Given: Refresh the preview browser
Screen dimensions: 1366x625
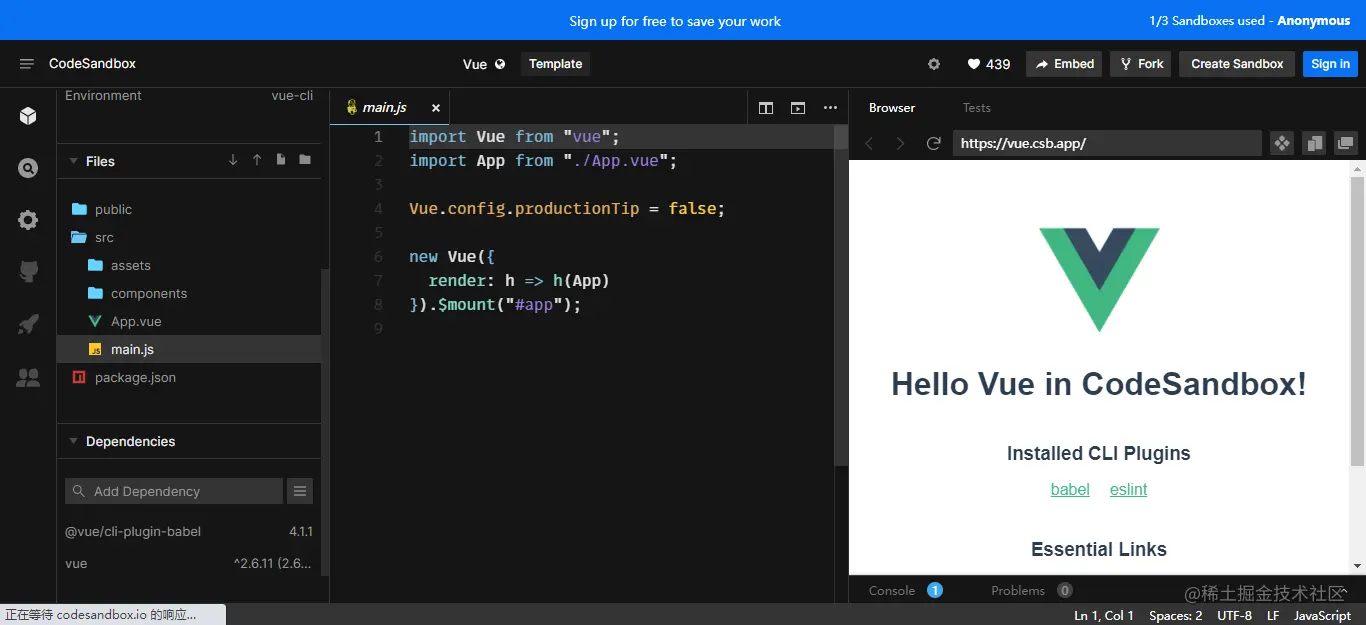Looking at the screenshot, I should (934, 144).
